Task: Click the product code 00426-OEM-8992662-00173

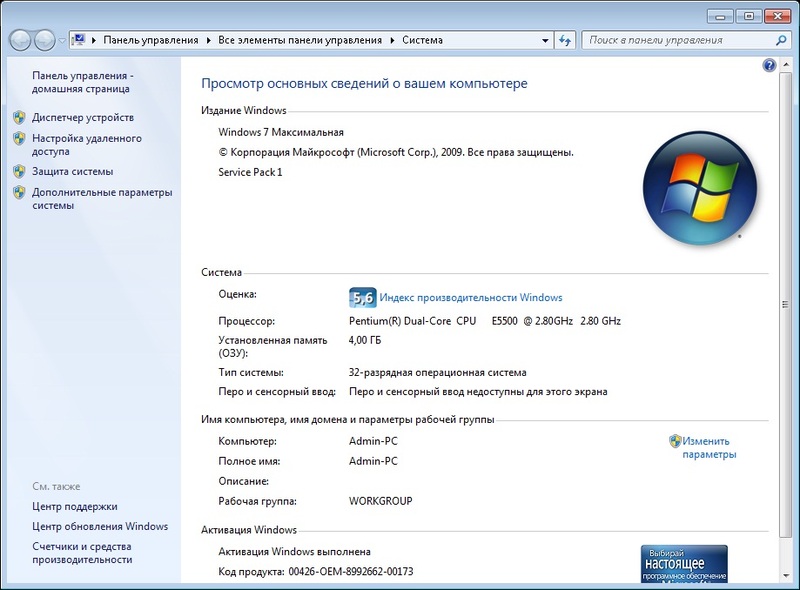Action: pos(351,572)
